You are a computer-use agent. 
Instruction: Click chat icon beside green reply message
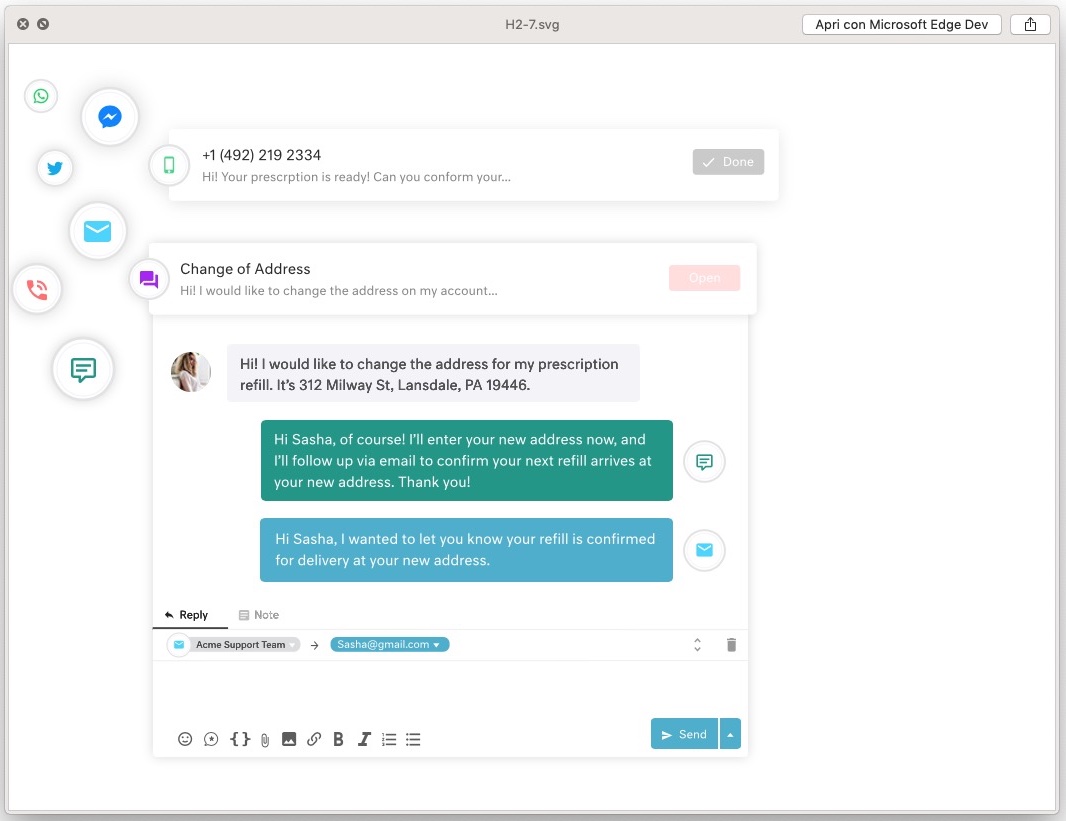pyautogui.click(x=704, y=462)
